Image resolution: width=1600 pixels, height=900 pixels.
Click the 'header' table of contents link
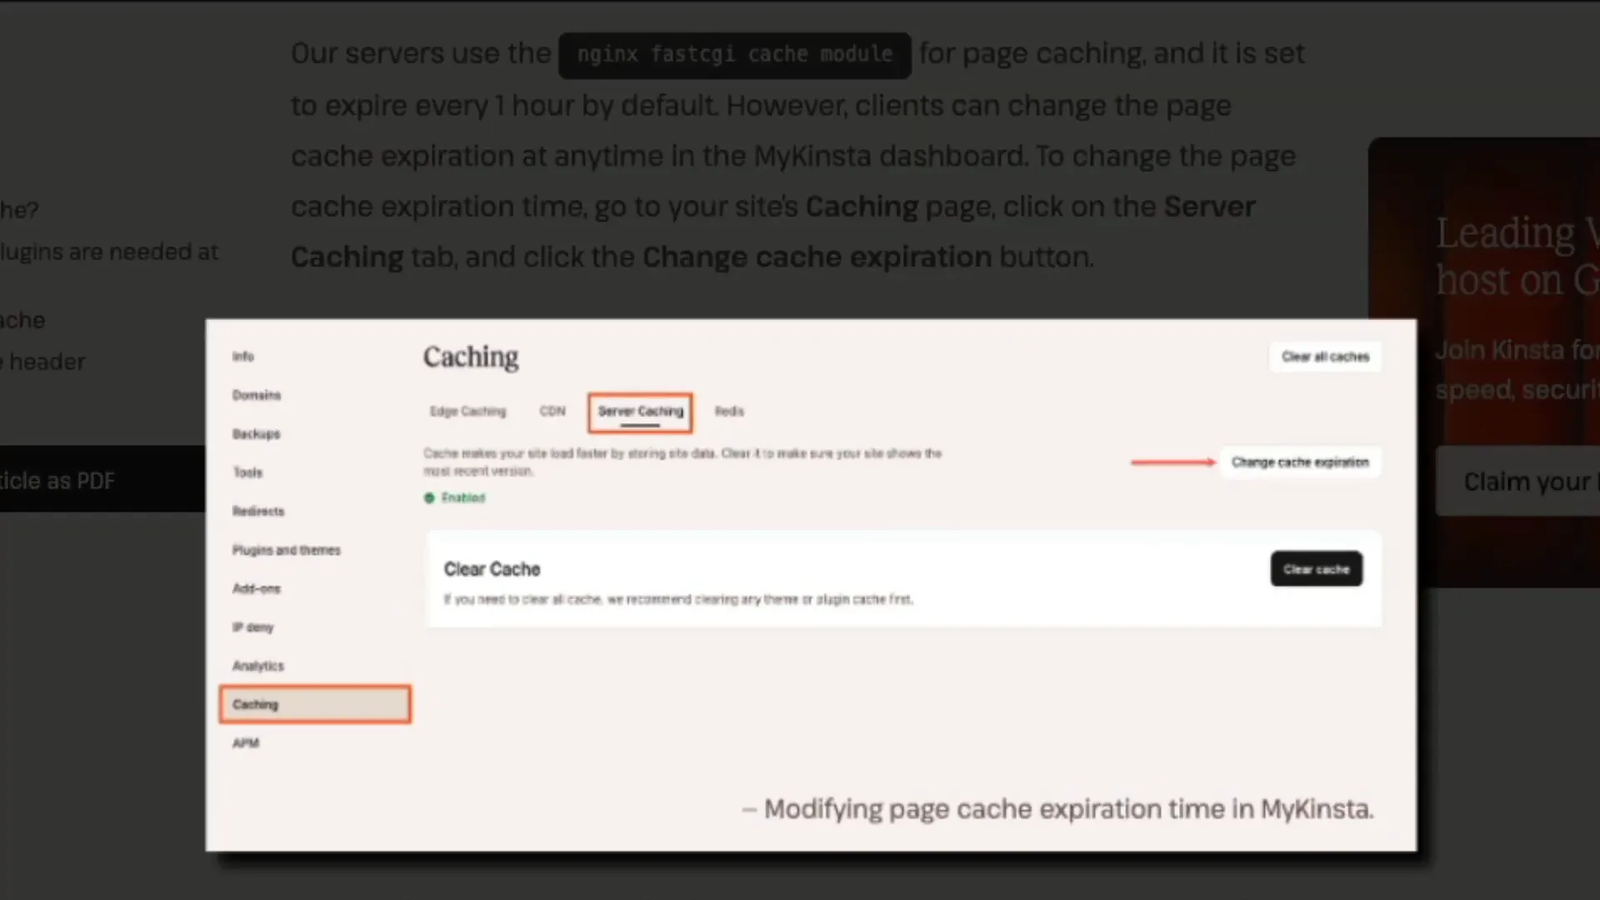[x=43, y=362]
